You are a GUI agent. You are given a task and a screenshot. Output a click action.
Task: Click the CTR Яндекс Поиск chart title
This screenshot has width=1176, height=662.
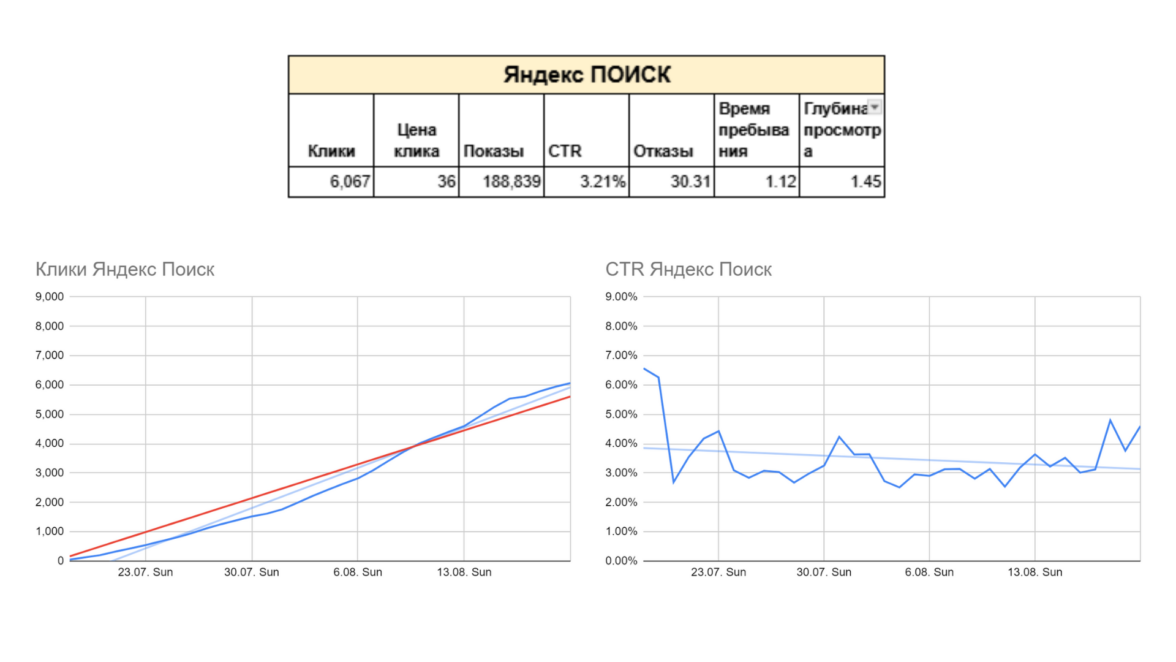tap(688, 269)
